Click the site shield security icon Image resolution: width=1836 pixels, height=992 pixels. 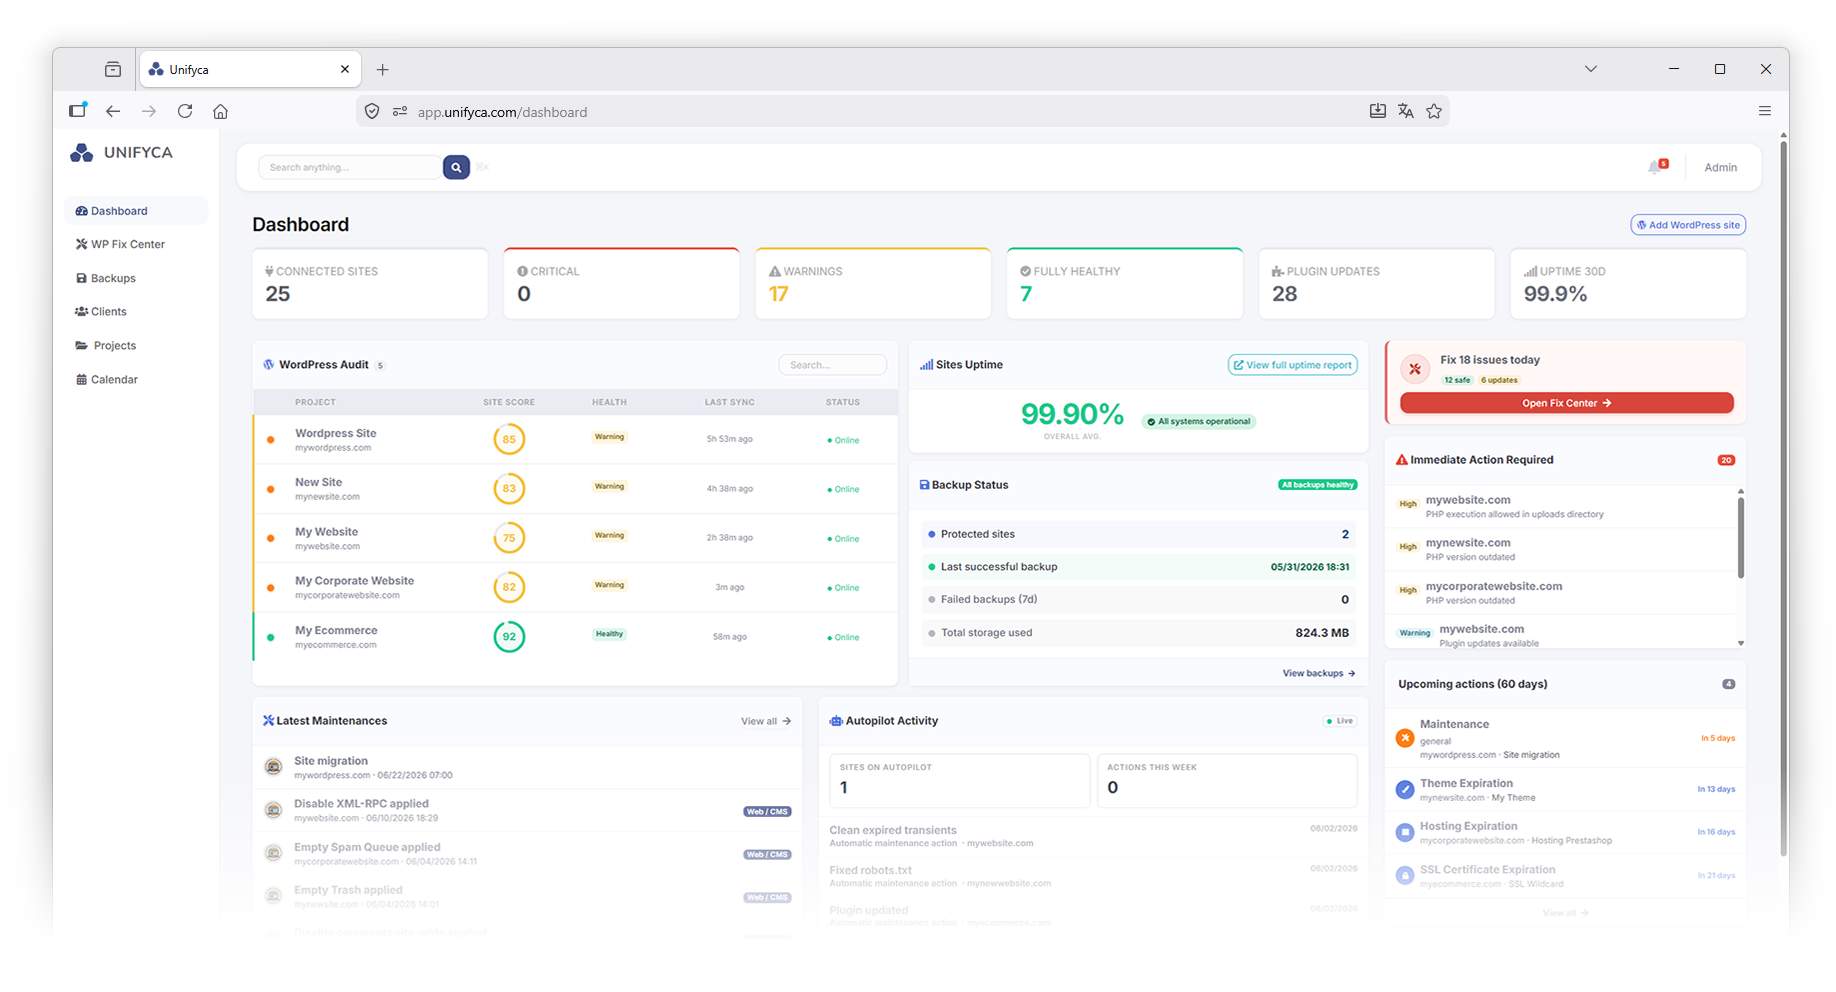tap(372, 111)
